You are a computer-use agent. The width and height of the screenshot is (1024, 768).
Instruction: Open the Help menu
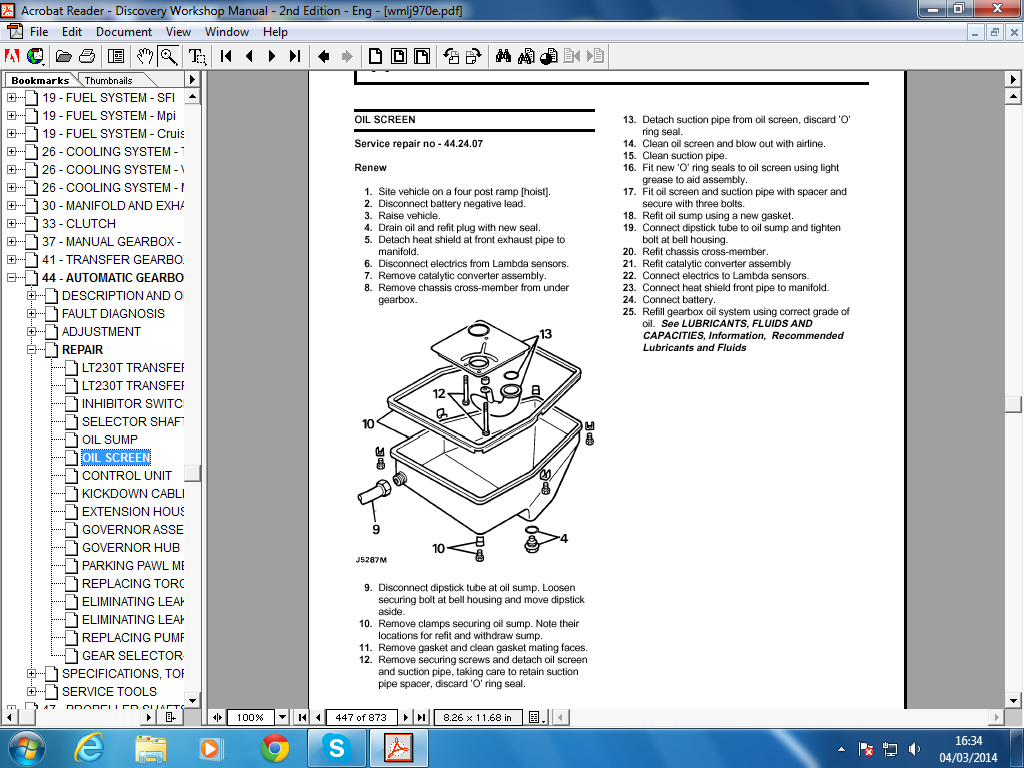[275, 31]
